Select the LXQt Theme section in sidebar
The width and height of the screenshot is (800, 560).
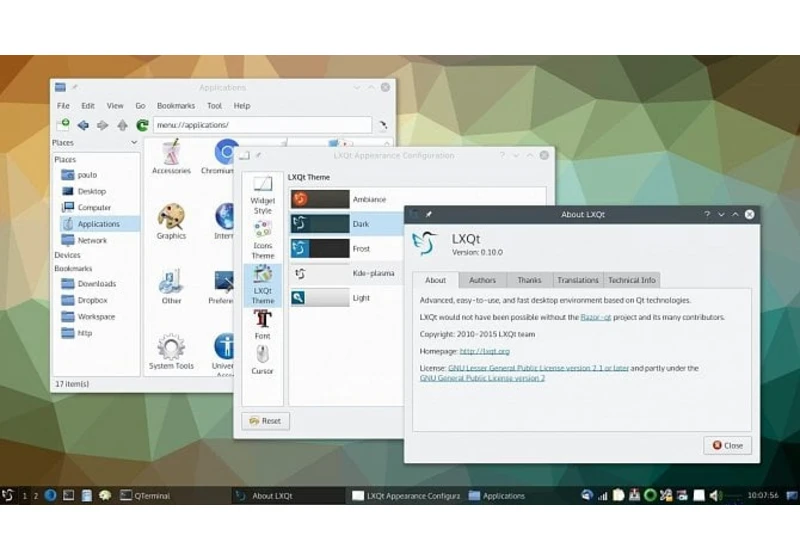[x=263, y=285]
